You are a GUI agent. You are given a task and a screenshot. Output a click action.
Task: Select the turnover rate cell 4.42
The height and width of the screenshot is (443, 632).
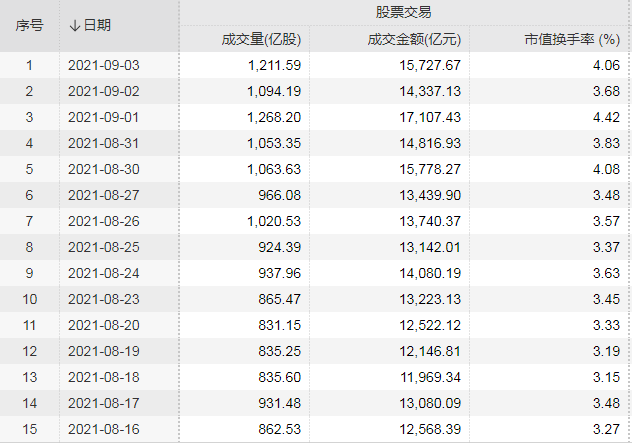(608, 117)
